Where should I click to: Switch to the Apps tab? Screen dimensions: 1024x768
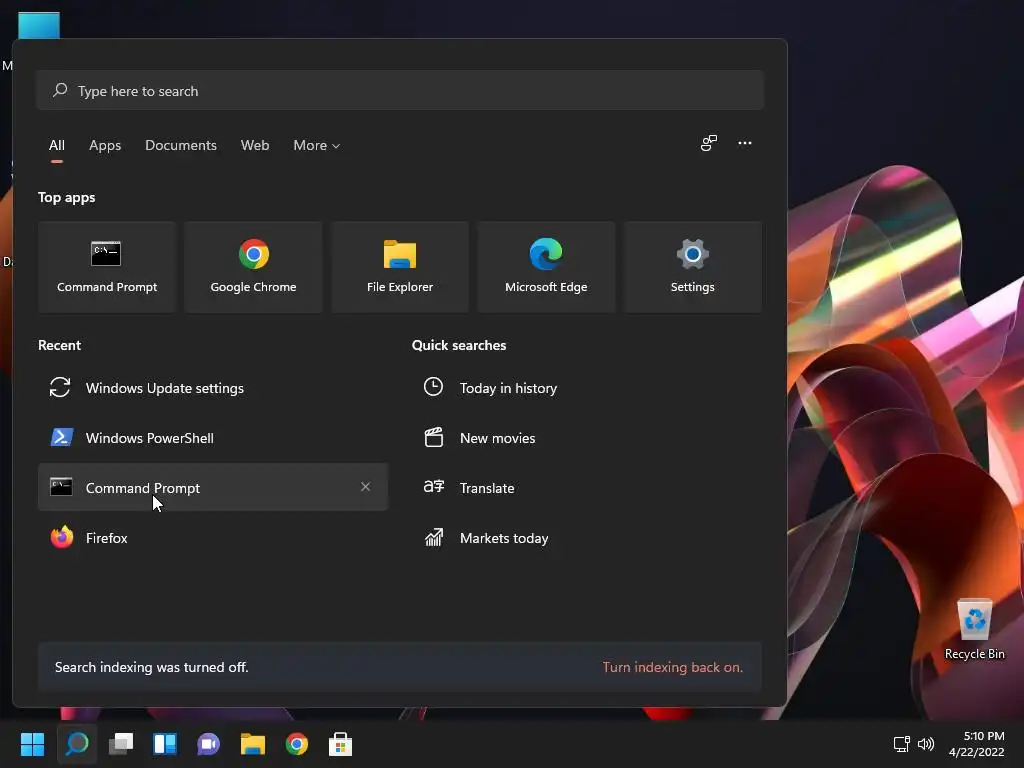(x=105, y=145)
